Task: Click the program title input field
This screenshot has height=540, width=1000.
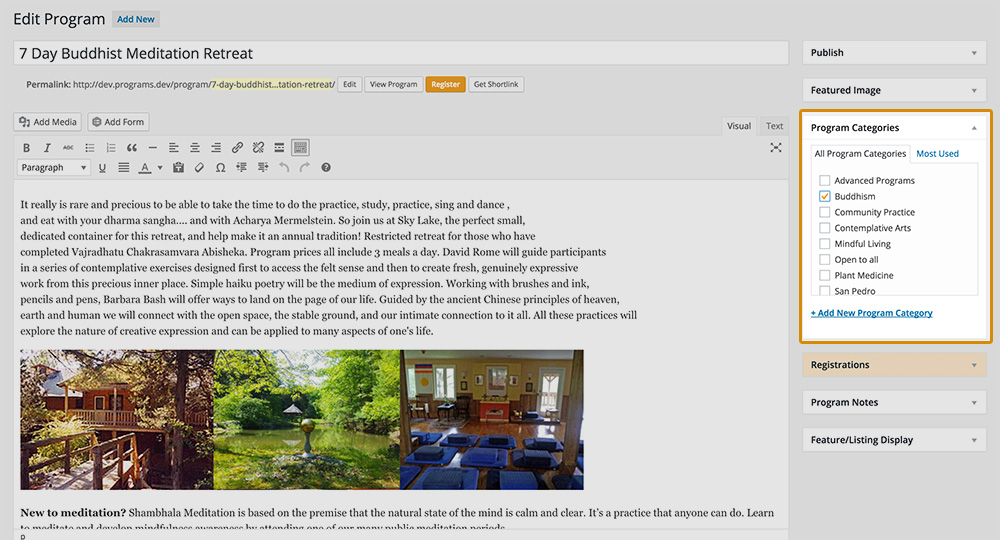Action: [x=401, y=54]
